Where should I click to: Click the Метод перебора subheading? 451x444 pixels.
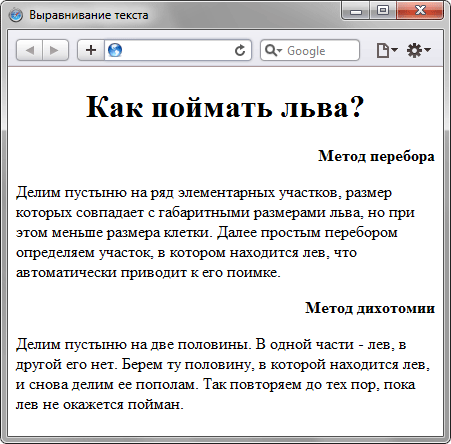pos(376,156)
